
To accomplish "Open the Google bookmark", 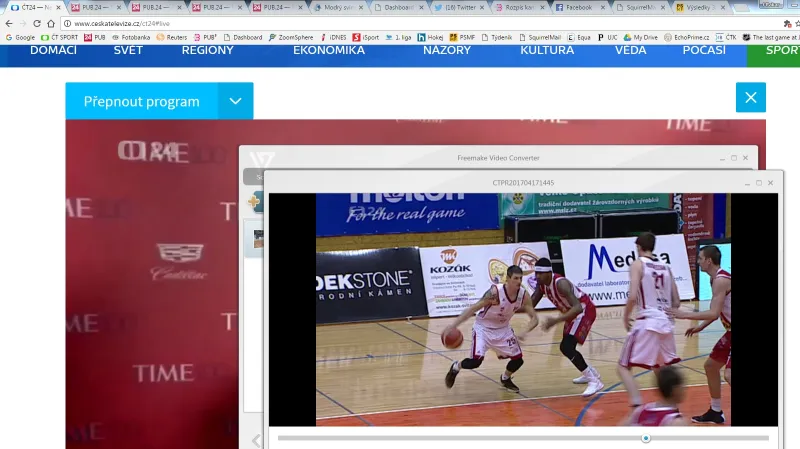I will point(20,37).
